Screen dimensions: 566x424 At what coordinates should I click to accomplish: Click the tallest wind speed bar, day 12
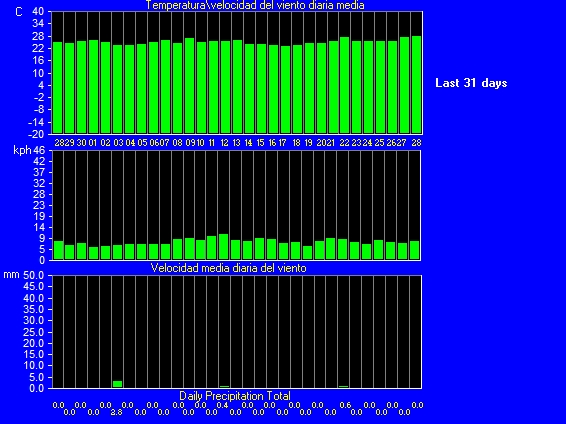click(x=224, y=247)
